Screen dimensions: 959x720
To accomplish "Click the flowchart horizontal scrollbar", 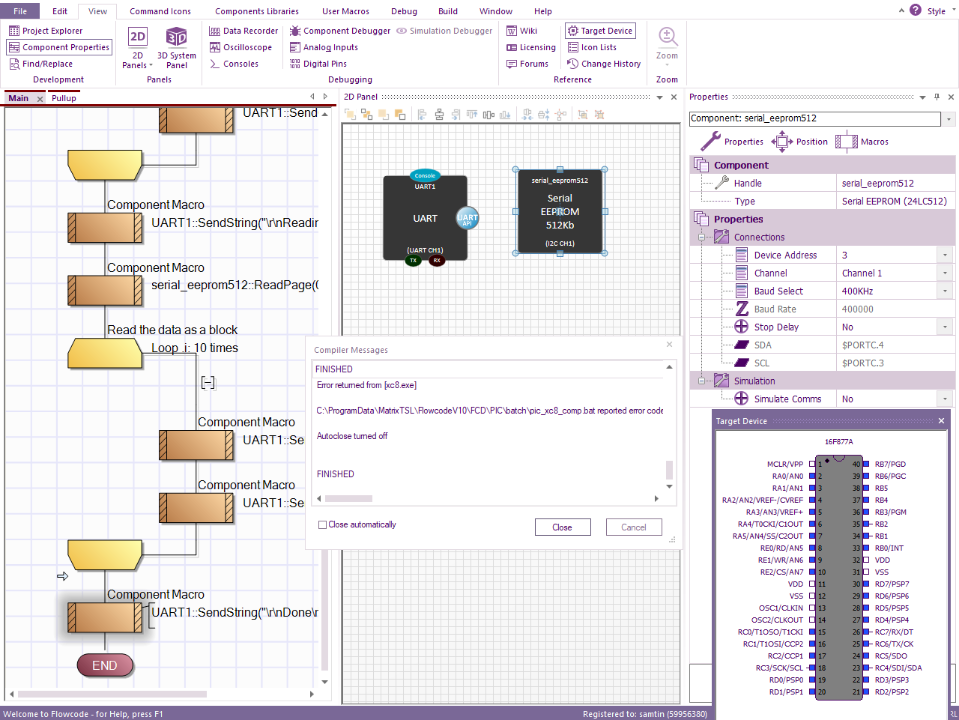I will (x=112, y=694).
